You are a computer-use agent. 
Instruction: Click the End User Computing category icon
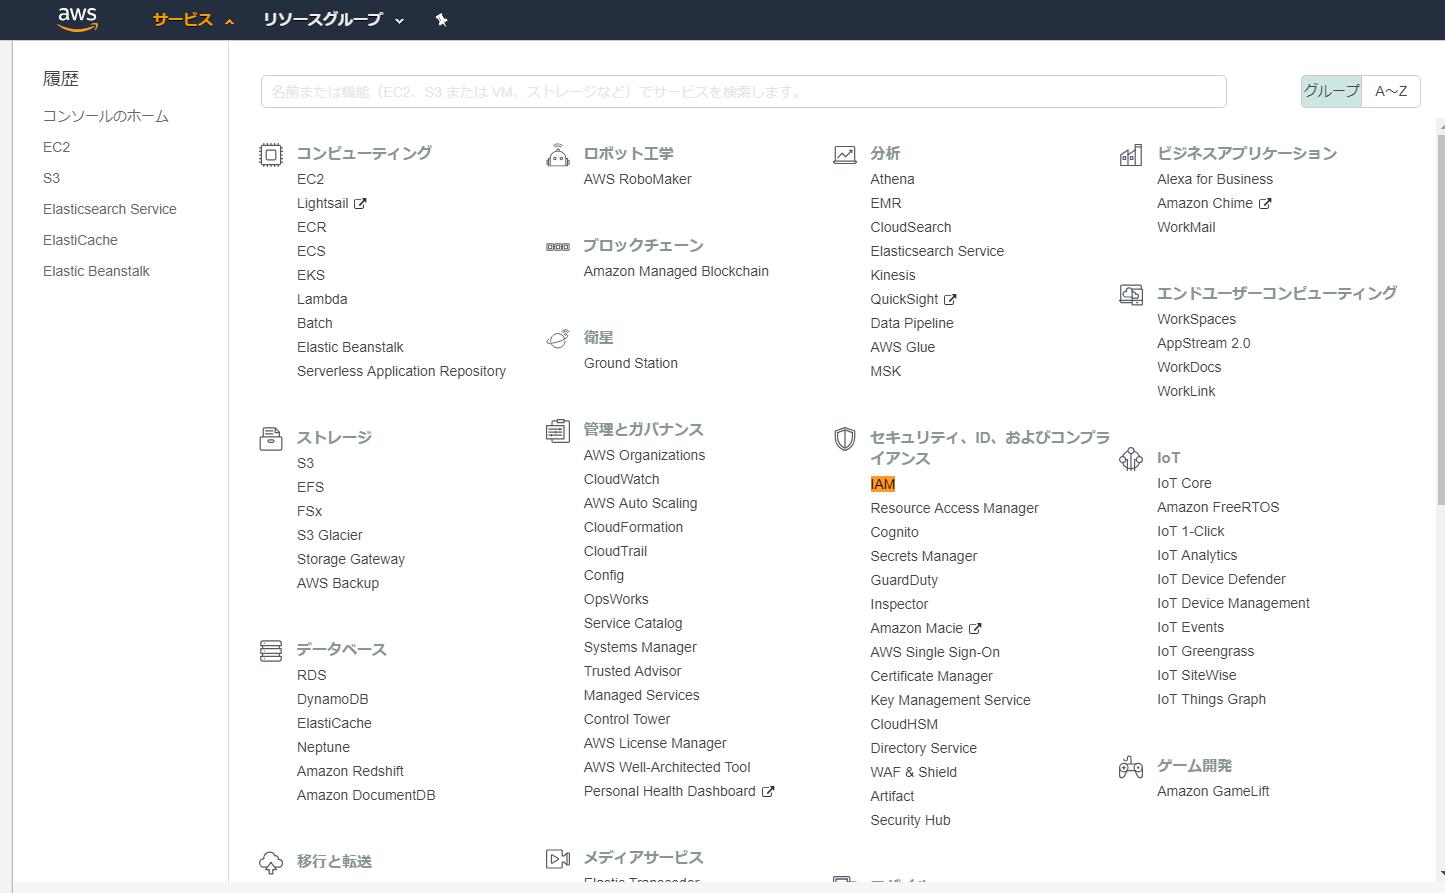click(x=1131, y=294)
